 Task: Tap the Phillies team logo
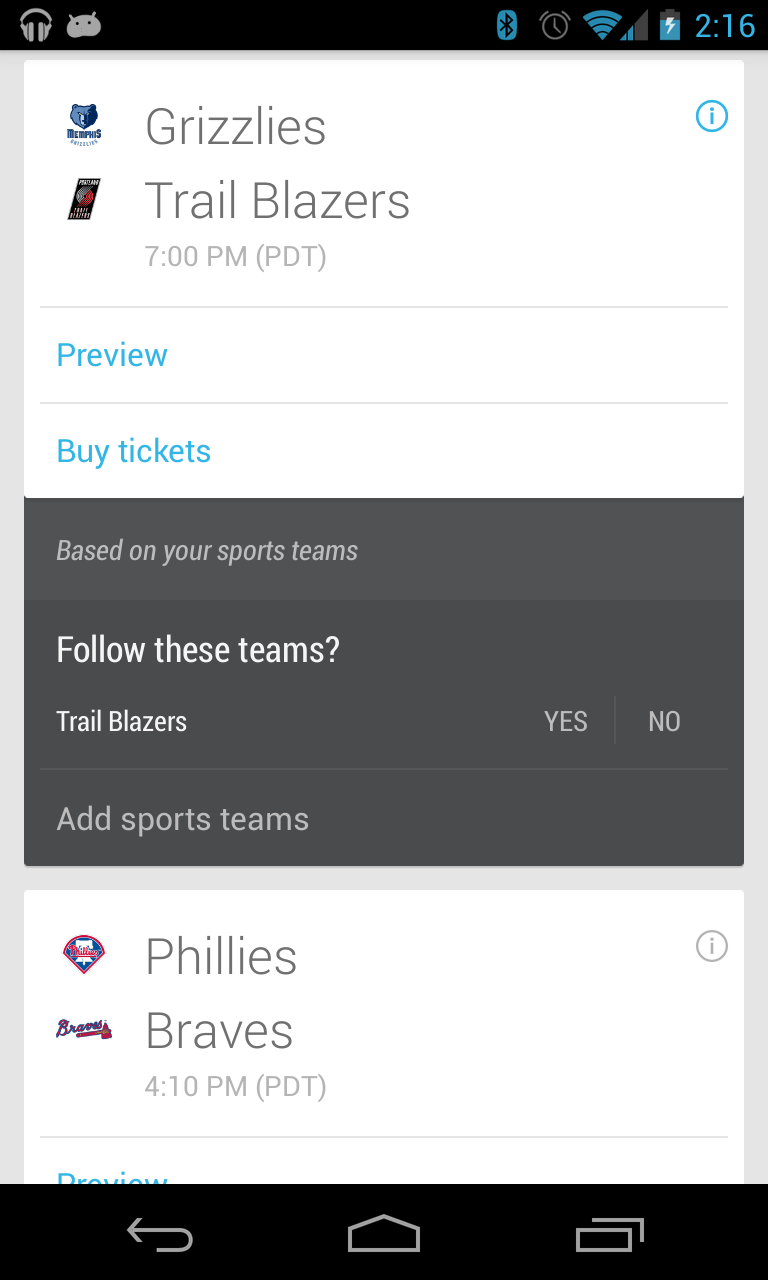point(84,955)
